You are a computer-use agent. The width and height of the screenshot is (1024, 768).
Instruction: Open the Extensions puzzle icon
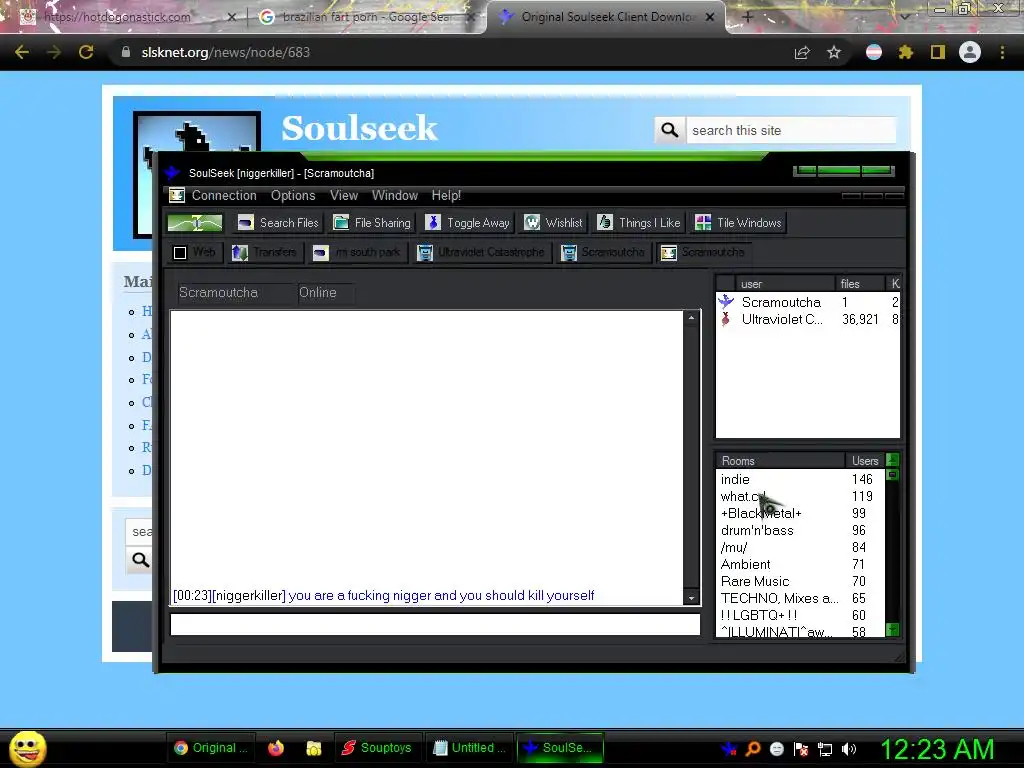905,52
